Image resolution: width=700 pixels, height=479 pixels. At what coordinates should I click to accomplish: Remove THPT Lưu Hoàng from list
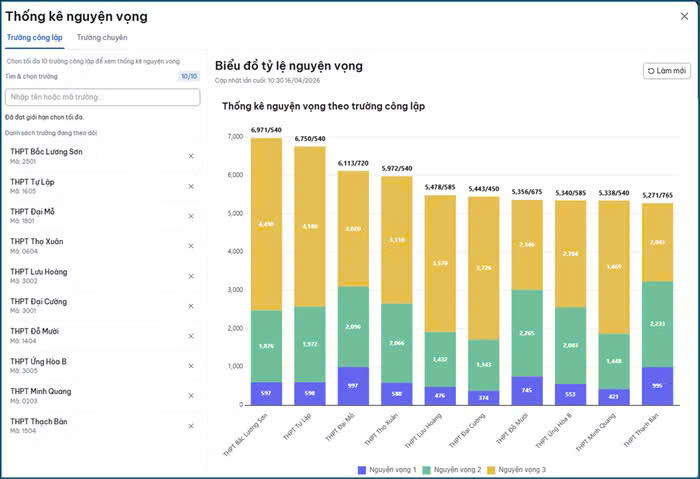[x=191, y=275]
